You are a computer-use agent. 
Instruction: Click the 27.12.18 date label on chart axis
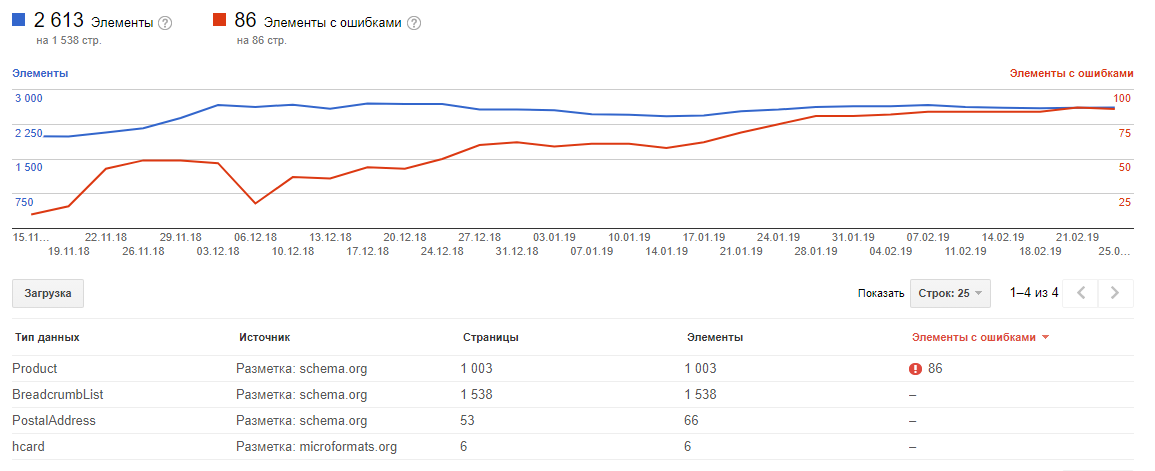pos(480,237)
